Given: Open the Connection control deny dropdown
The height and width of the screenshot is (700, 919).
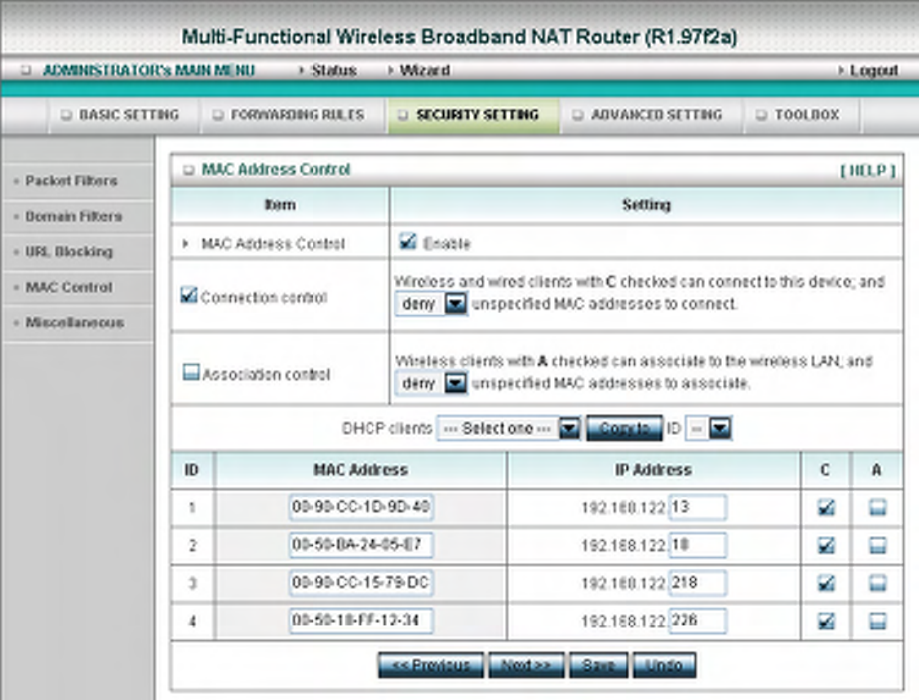Looking at the screenshot, I should click(x=431, y=304).
